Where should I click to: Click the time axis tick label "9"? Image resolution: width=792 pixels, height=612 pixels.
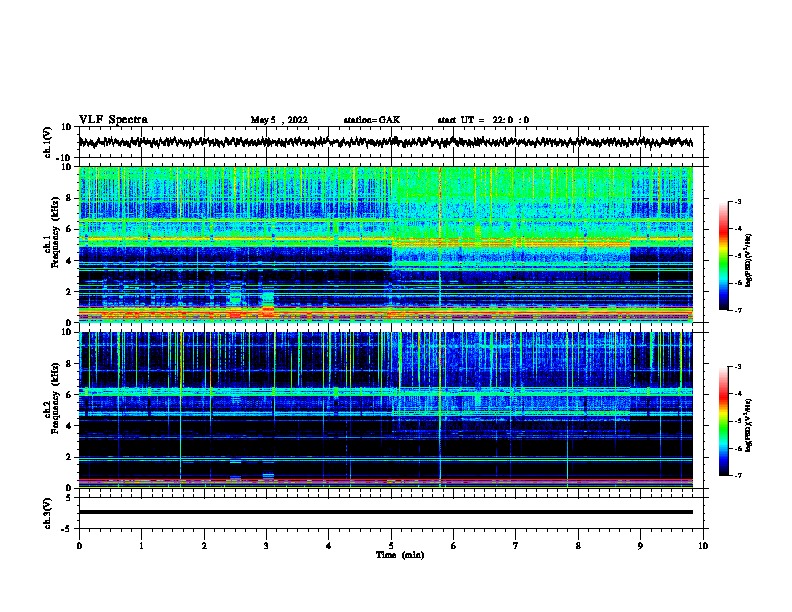click(640, 545)
